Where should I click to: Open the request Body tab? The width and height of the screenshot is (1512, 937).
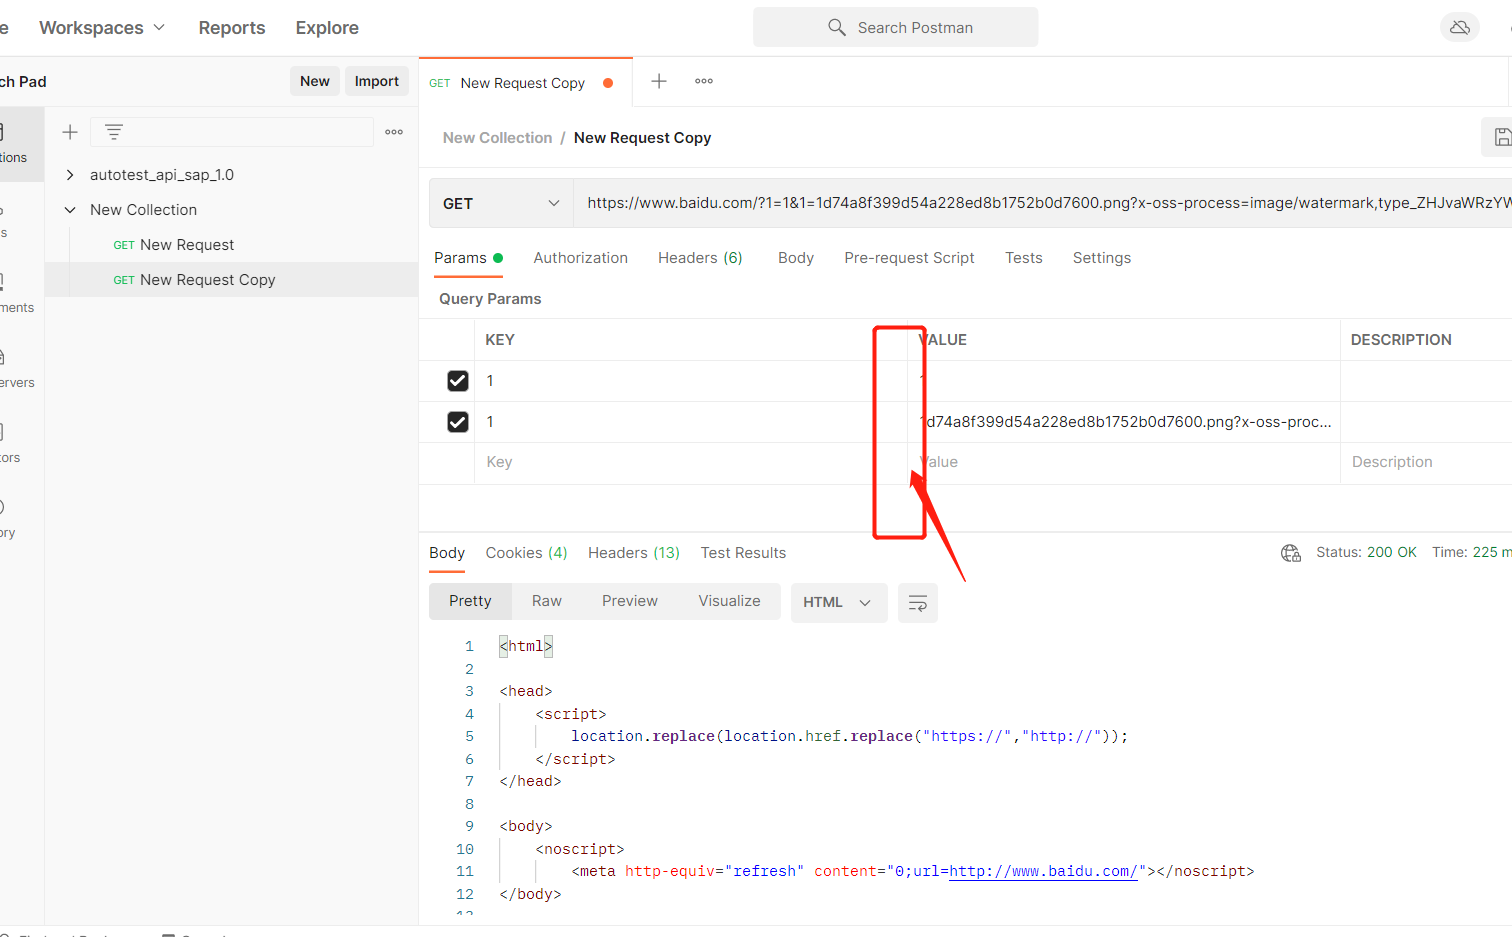pos(796,258)
